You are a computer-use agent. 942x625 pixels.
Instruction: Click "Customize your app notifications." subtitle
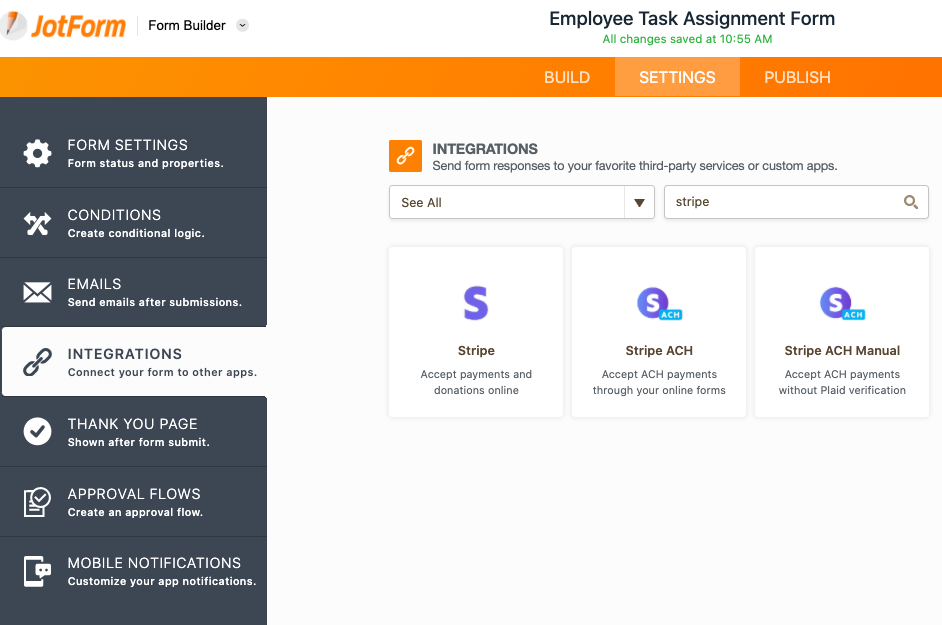162,581
